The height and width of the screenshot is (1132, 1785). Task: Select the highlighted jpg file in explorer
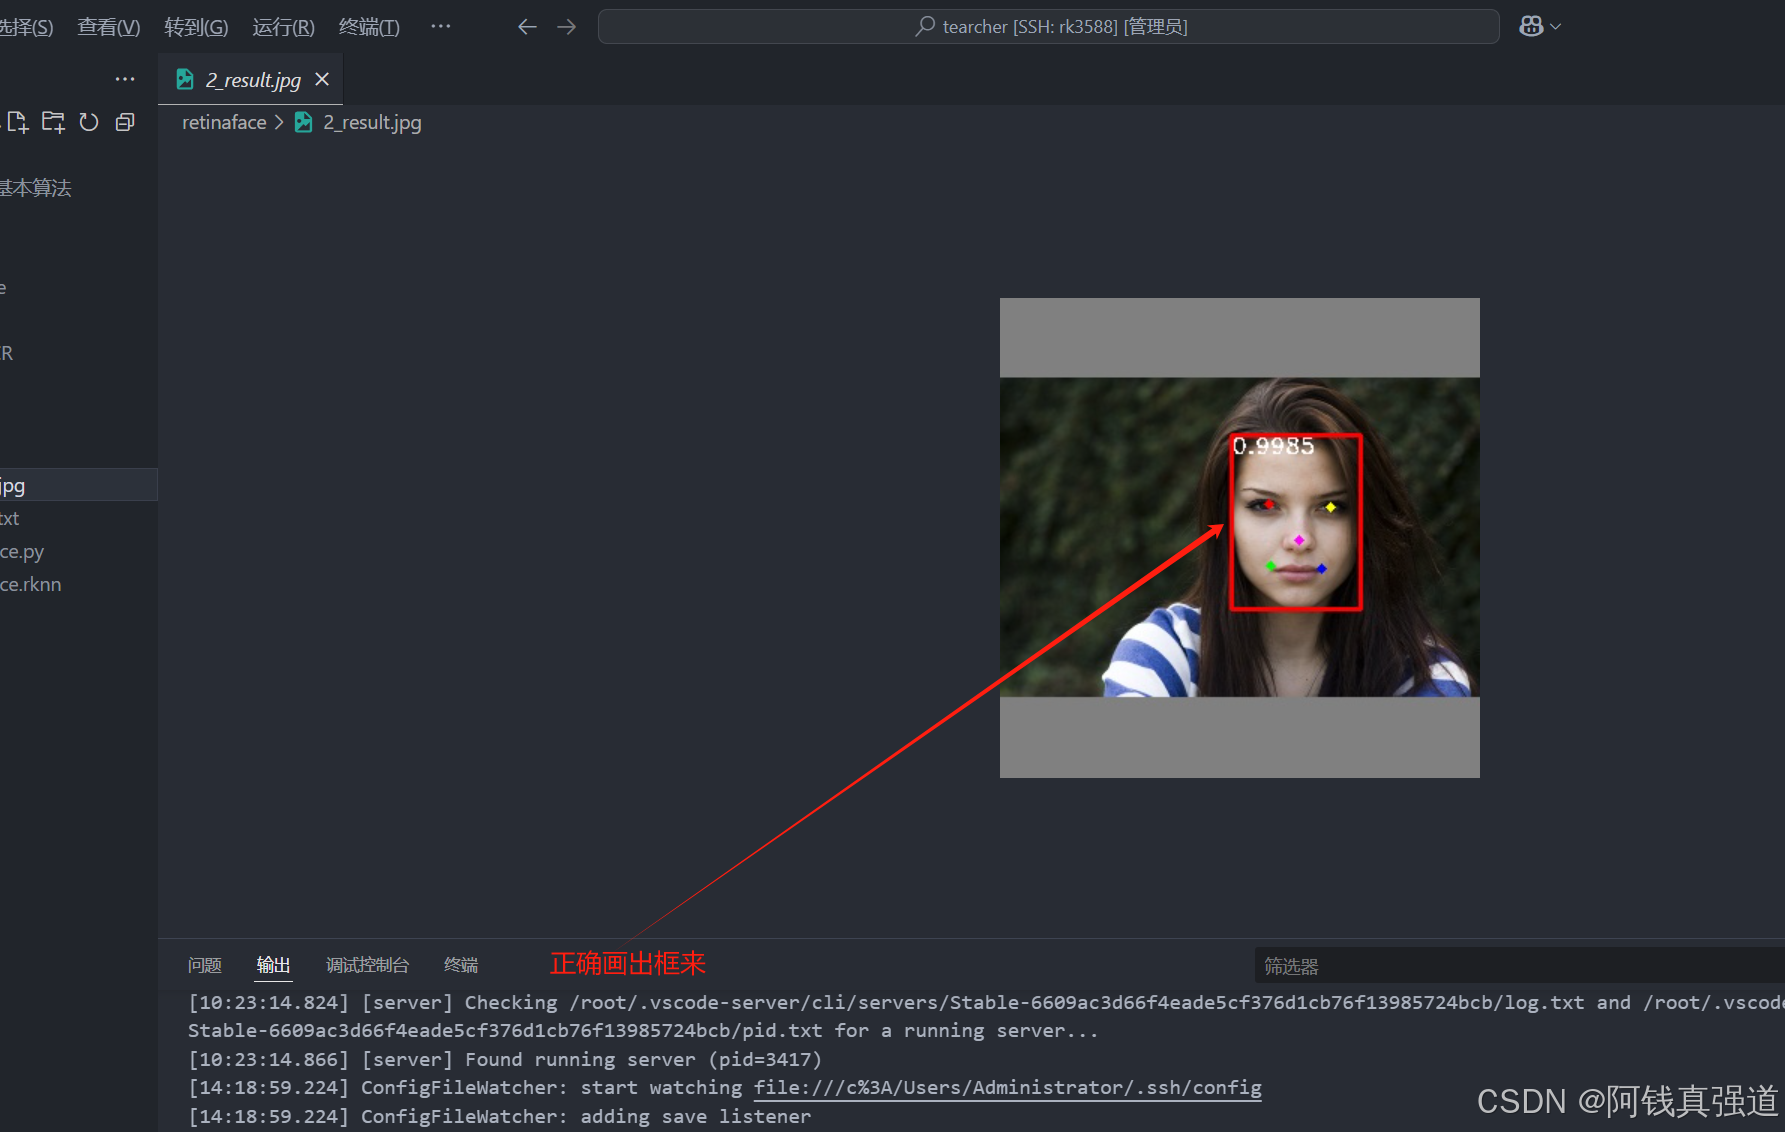pyautogui.click(x=79, y=486)
